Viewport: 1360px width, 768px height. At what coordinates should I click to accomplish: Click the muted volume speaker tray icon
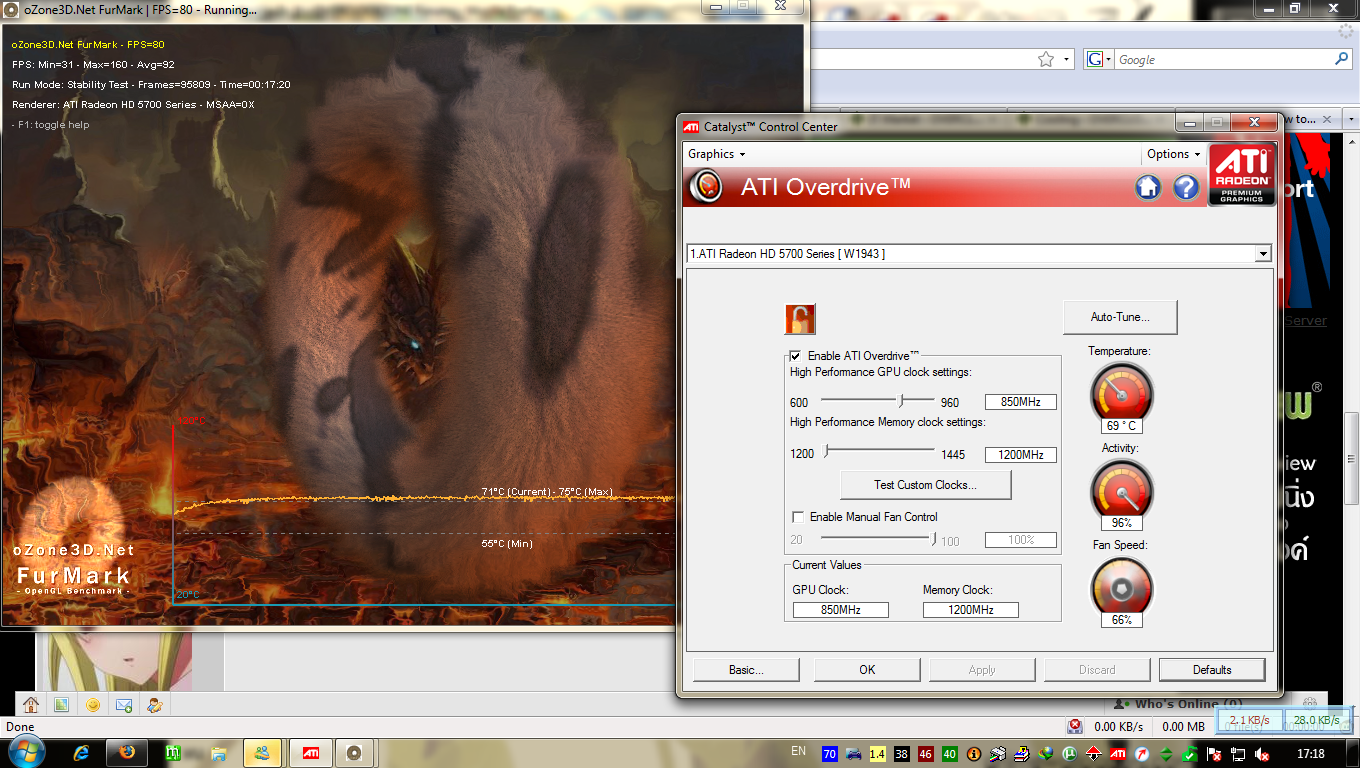[1262, 754]
